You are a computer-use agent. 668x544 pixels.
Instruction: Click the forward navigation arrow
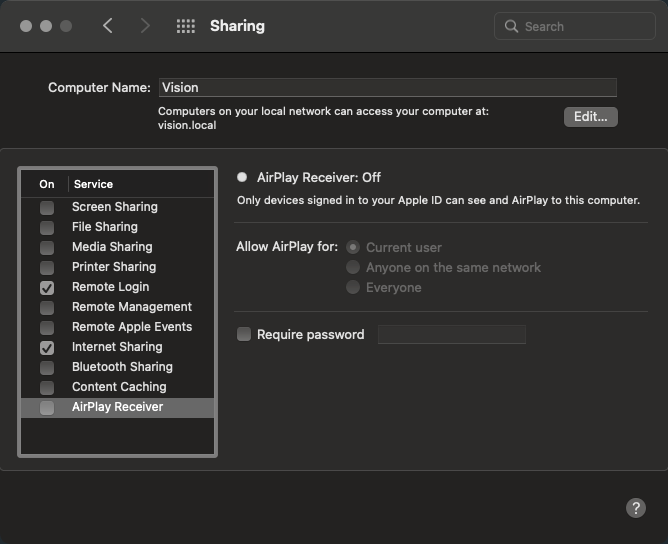pyautogui.click(x=145, y=26)
